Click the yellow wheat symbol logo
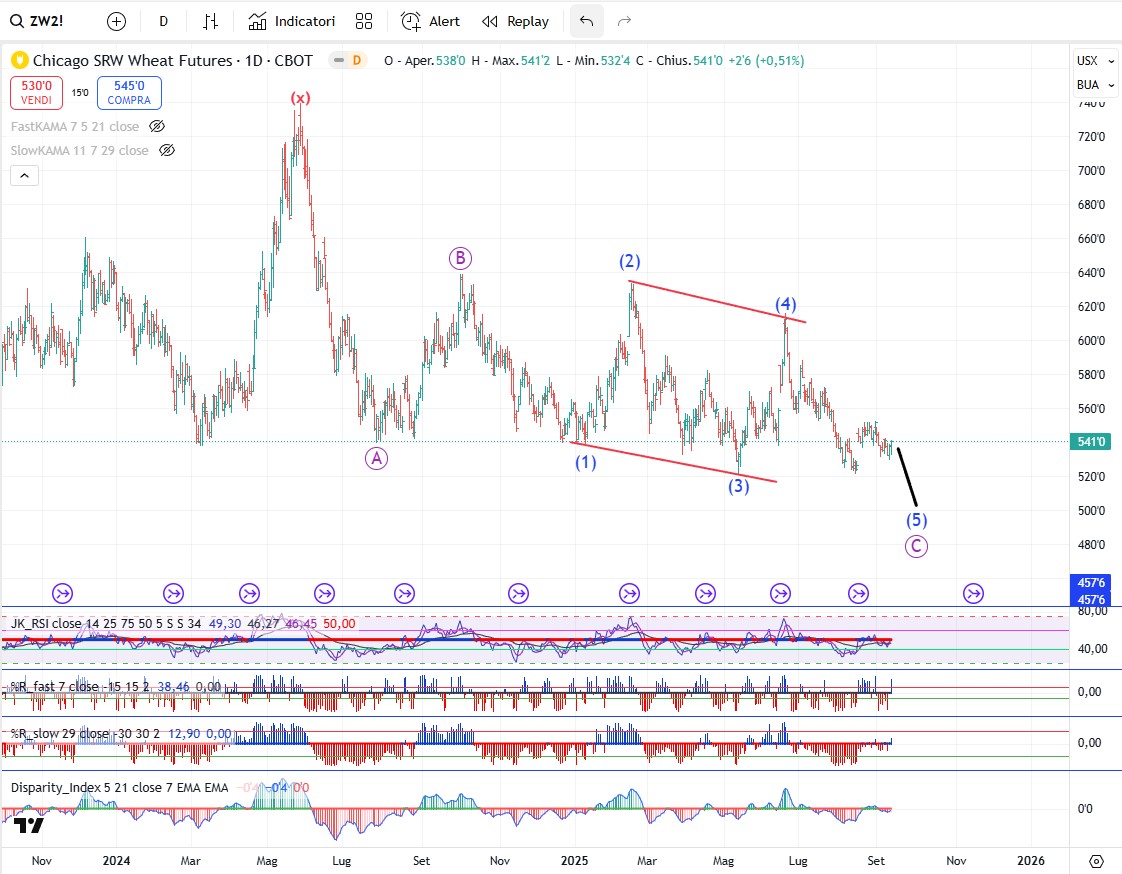This screenshot has height=874, width=1122. [x=19, y=60]
